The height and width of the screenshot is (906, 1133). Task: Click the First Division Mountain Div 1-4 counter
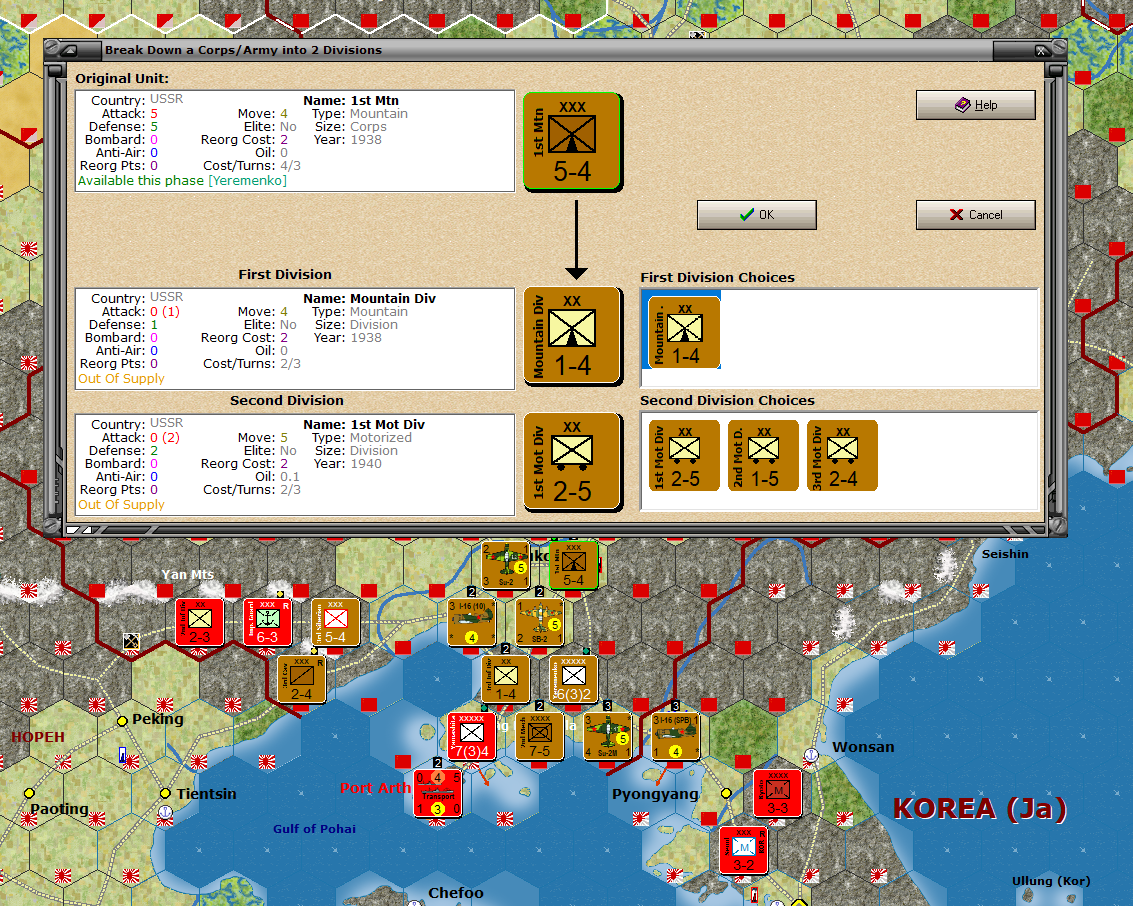572,336
